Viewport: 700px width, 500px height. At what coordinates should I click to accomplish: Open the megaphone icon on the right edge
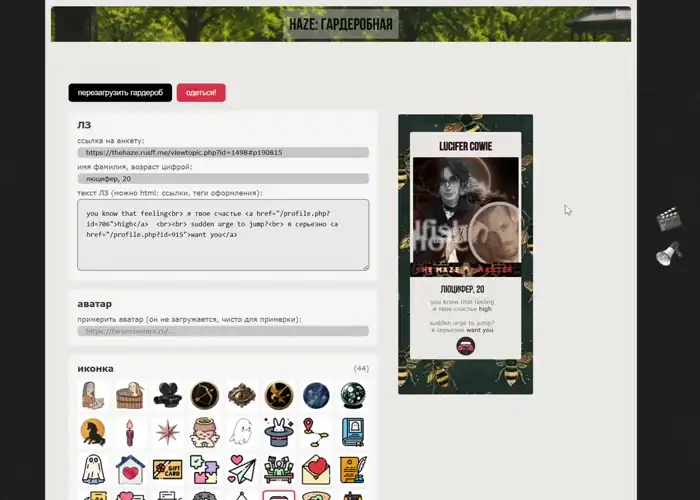[x=668, y=254]
